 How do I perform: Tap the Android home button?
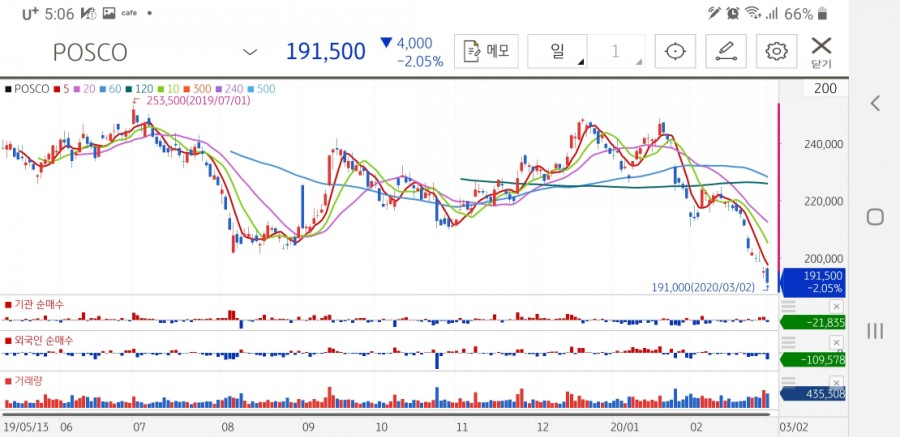tap(875, 217)
